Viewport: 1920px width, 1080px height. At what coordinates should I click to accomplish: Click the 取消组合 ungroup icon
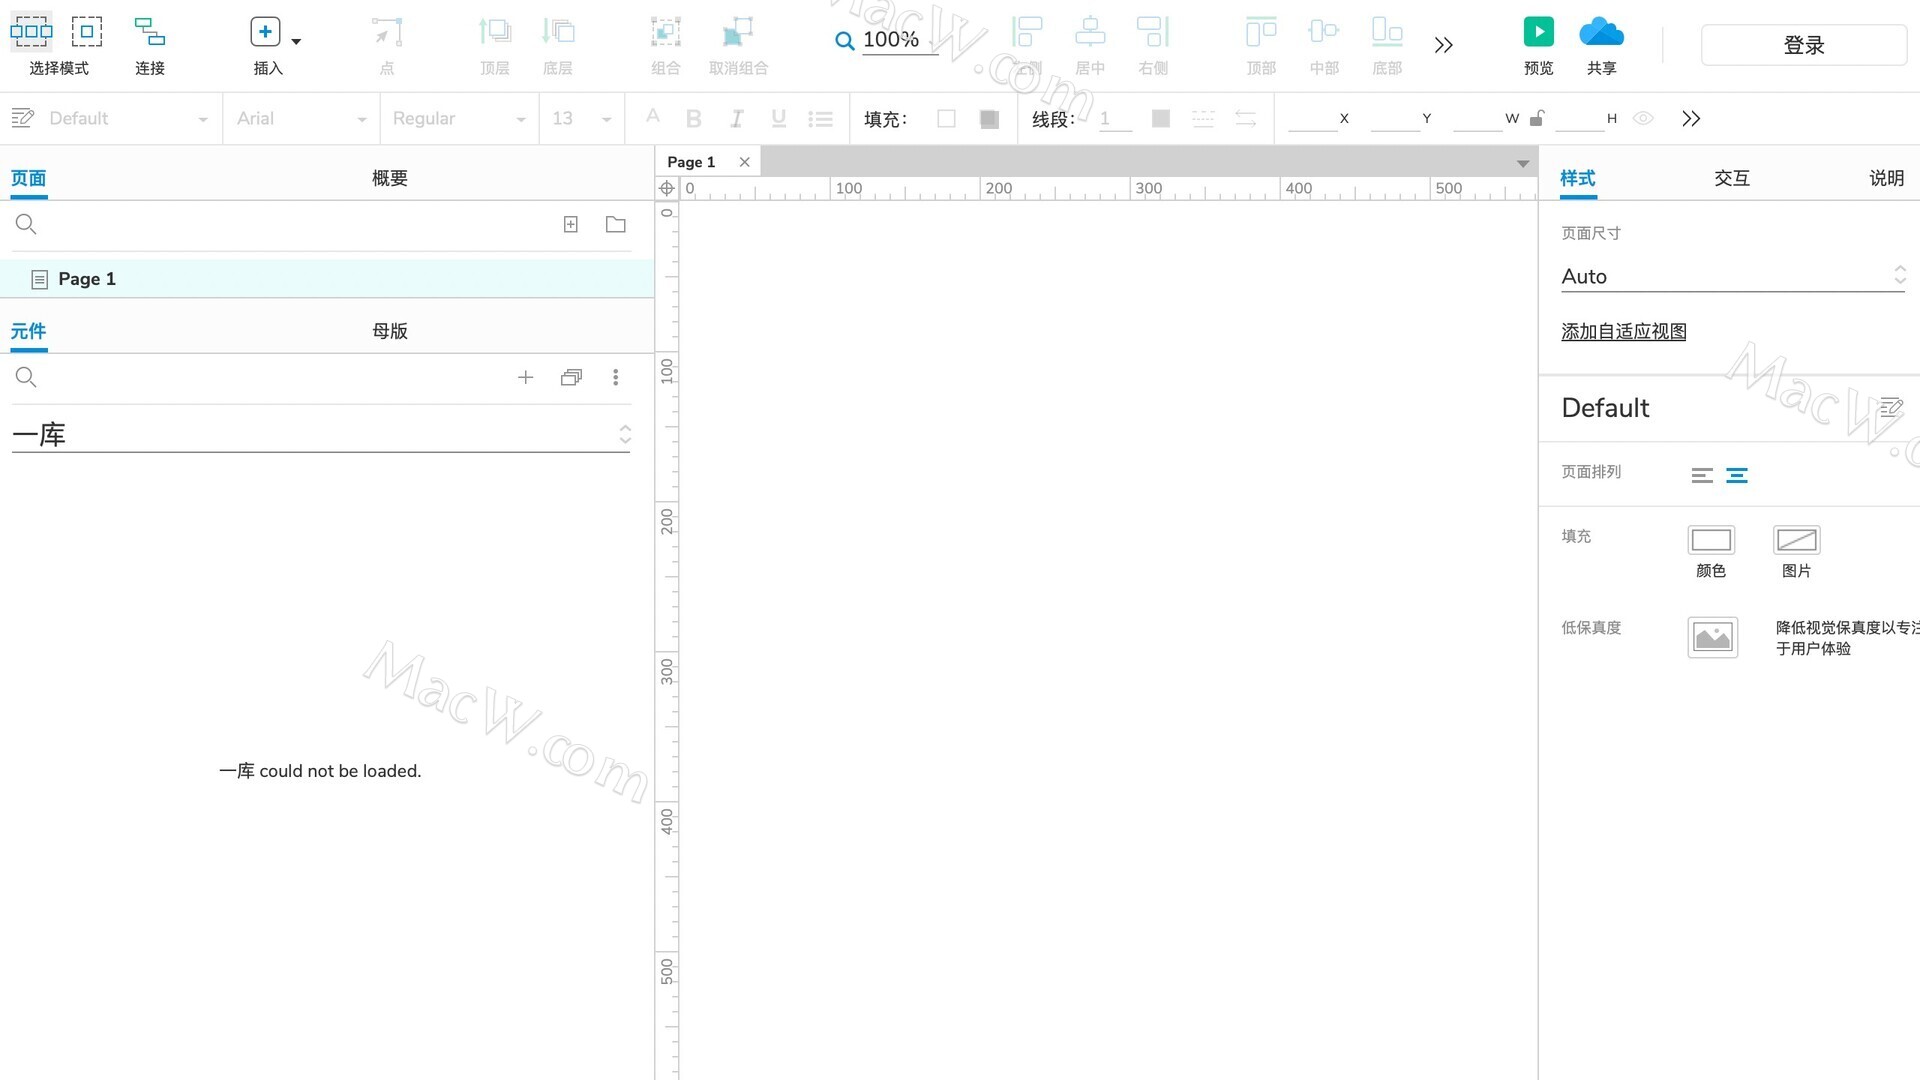coord(738,32)
